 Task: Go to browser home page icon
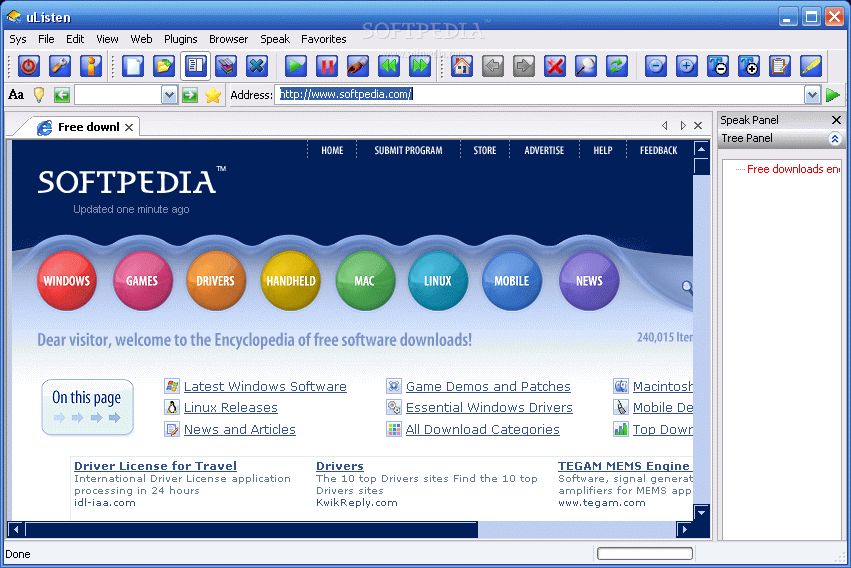click(462, 66)
